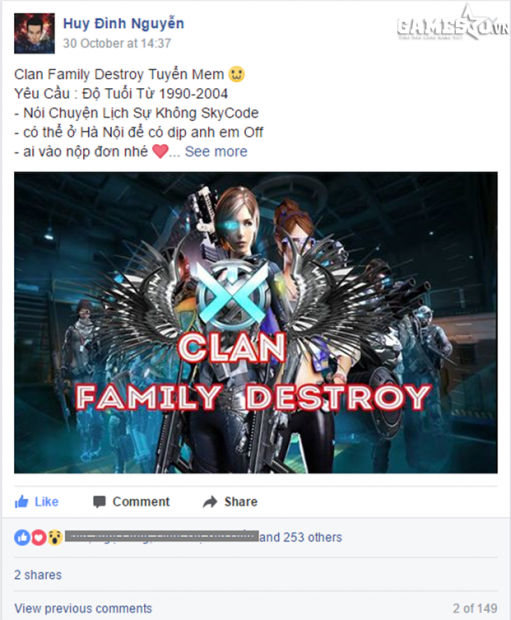Open the 2 shares list
The height and width of the screenshot is (620, 511).
(x=38, y=575)
